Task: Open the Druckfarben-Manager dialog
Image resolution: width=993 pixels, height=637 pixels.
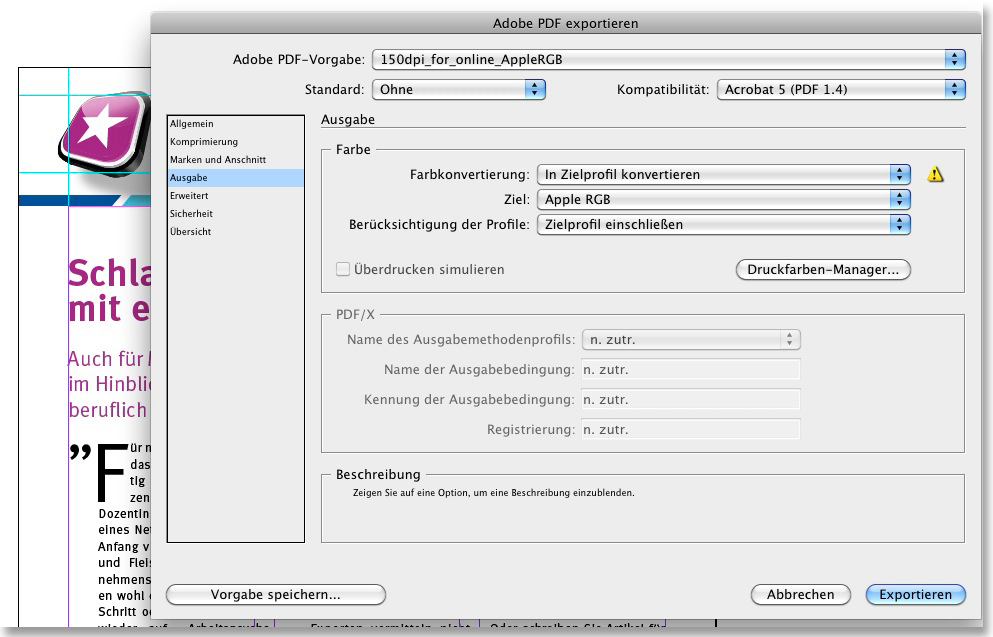Action: 823,269
